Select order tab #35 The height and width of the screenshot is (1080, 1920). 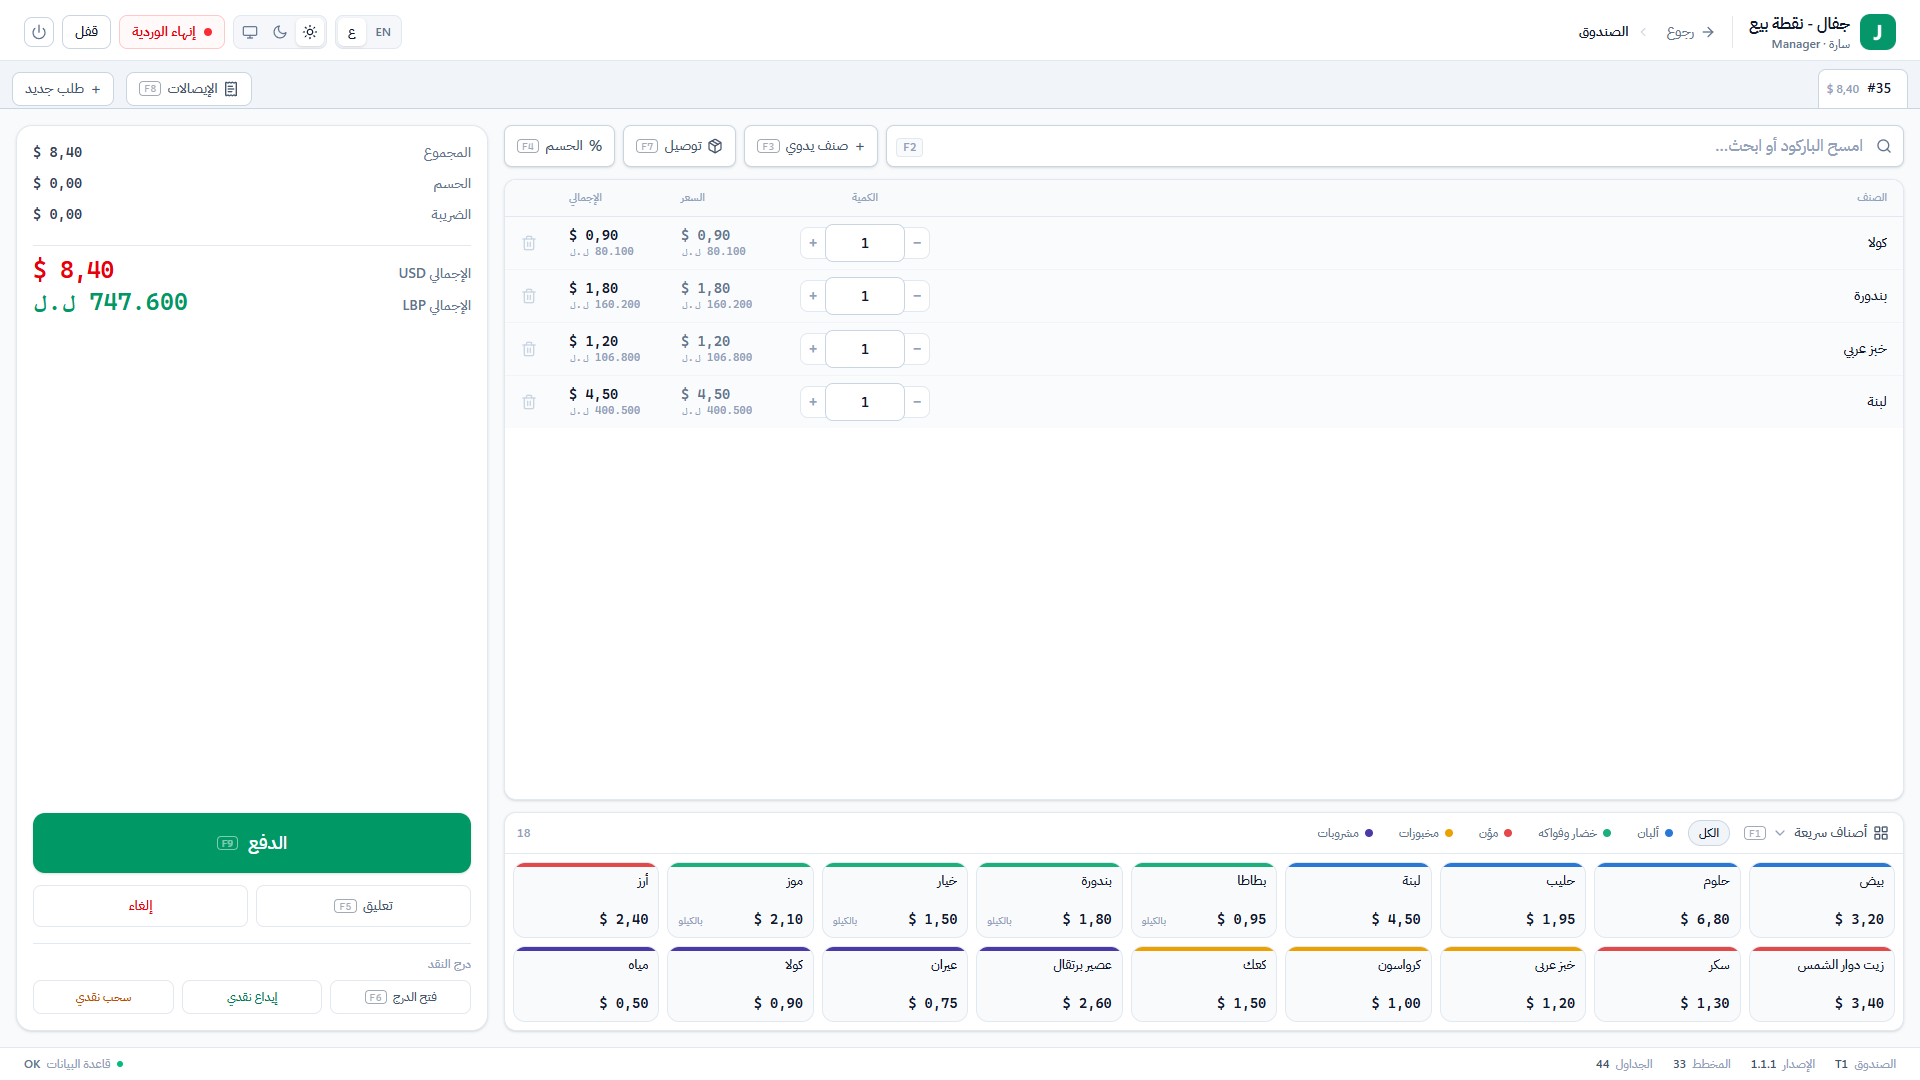(1862, 89)
